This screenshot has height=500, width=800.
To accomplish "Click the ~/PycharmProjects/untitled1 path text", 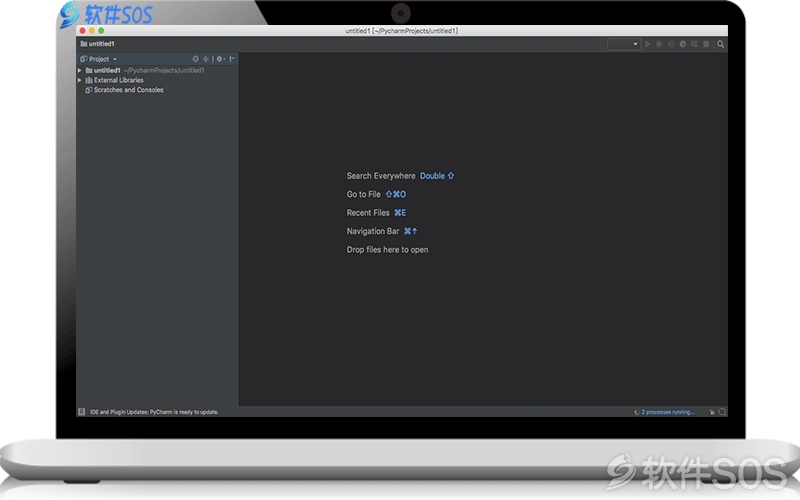I will 164,70.
